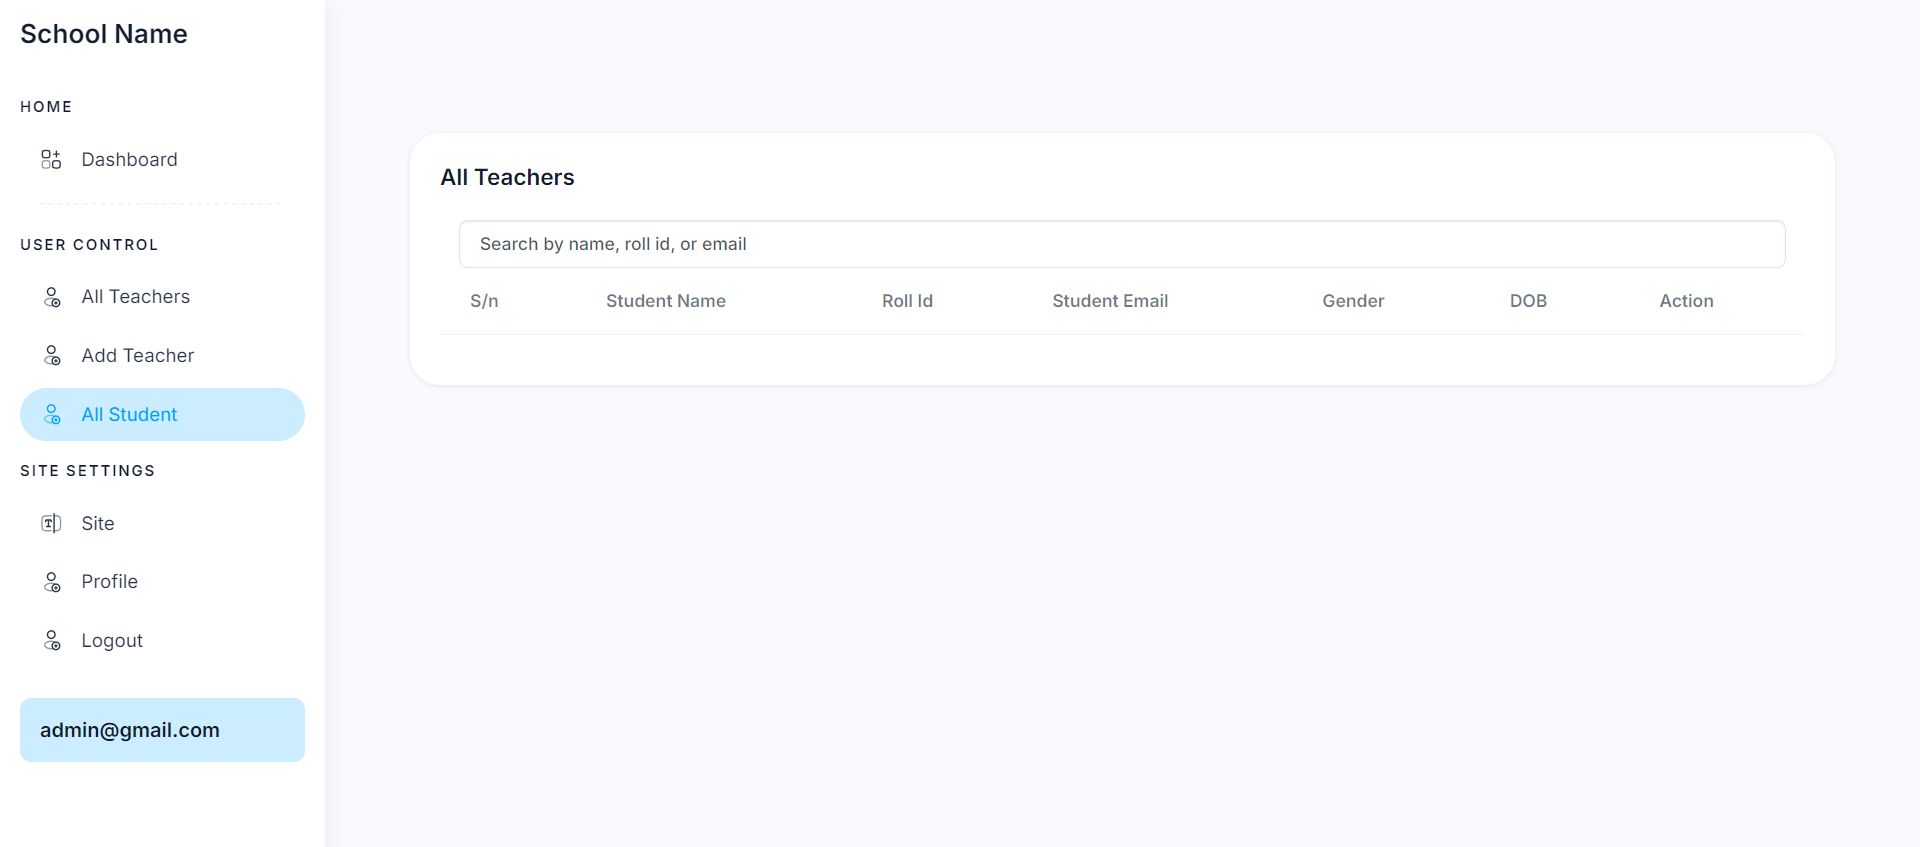Navigate to Profile page
The image size is (1920, 847).
click(x=109, y=582)
